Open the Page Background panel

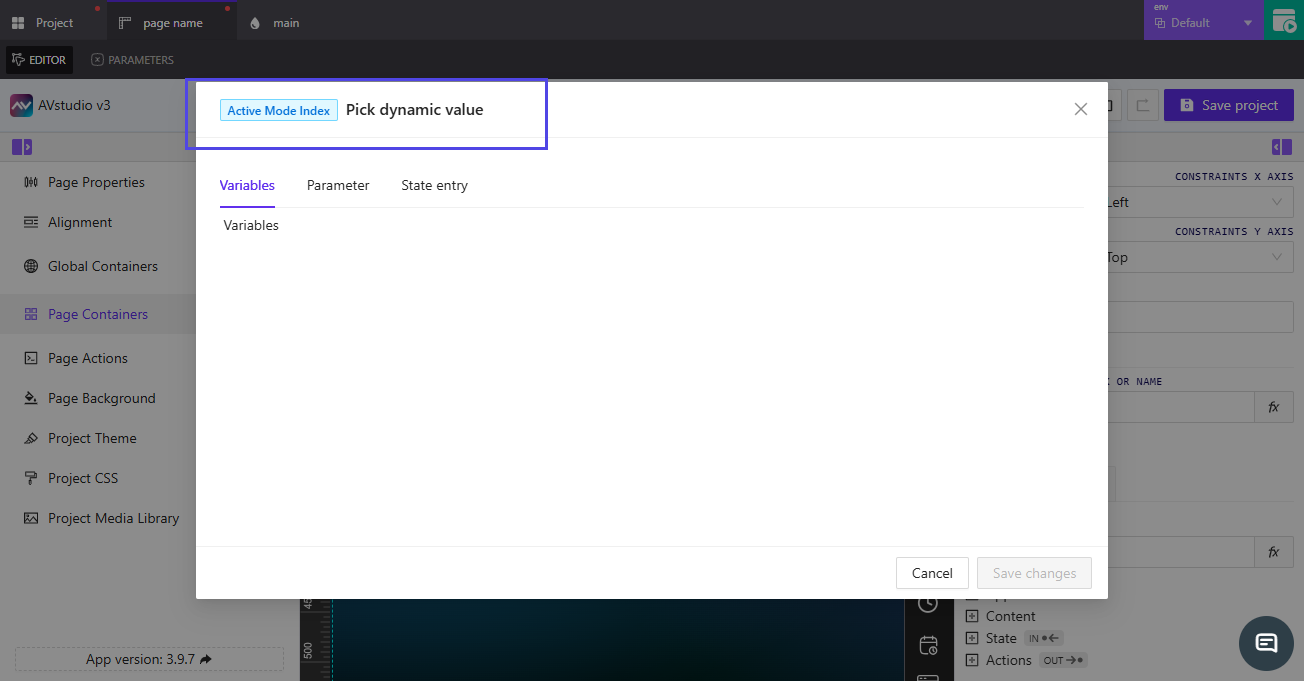pos(102,398)
